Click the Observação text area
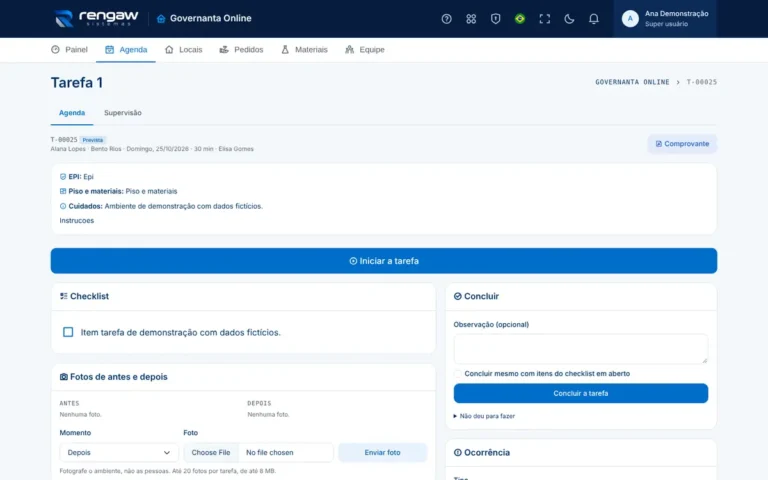Viewport: 768px width, 480px height. click(580, 349)
